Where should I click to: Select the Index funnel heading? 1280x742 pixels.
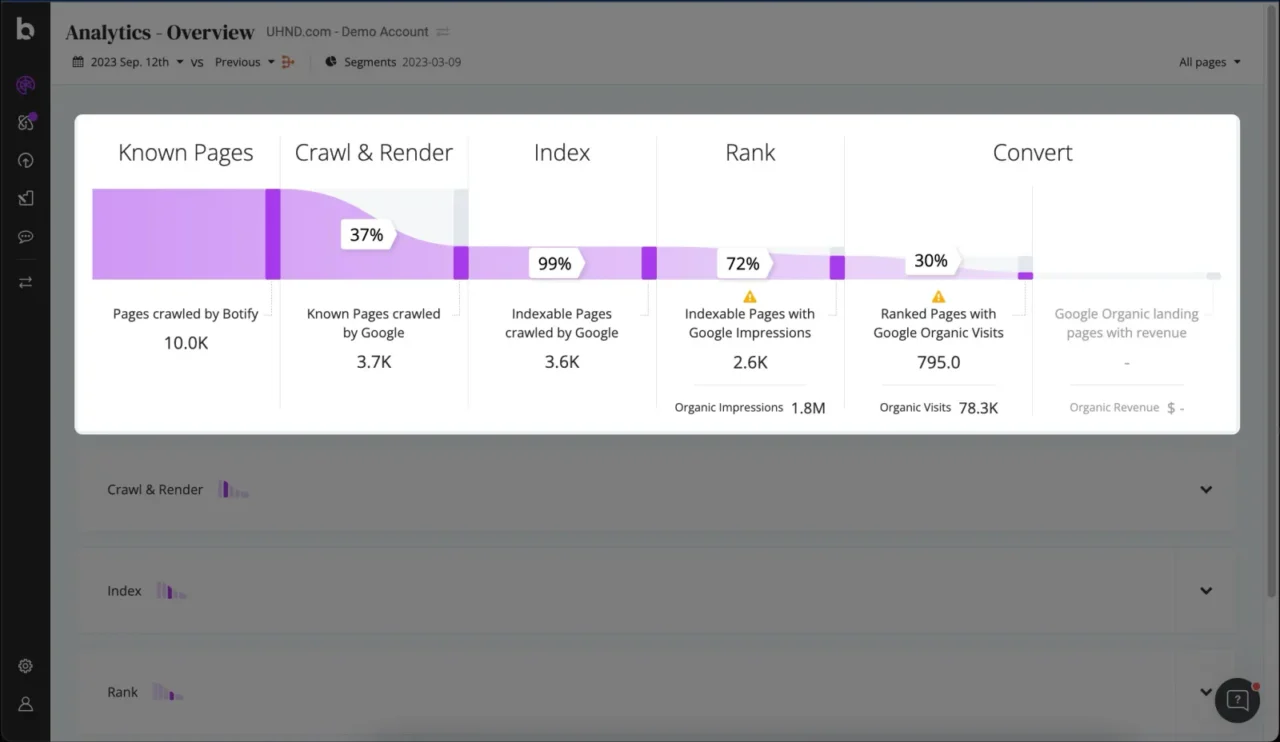pos(562,153)
